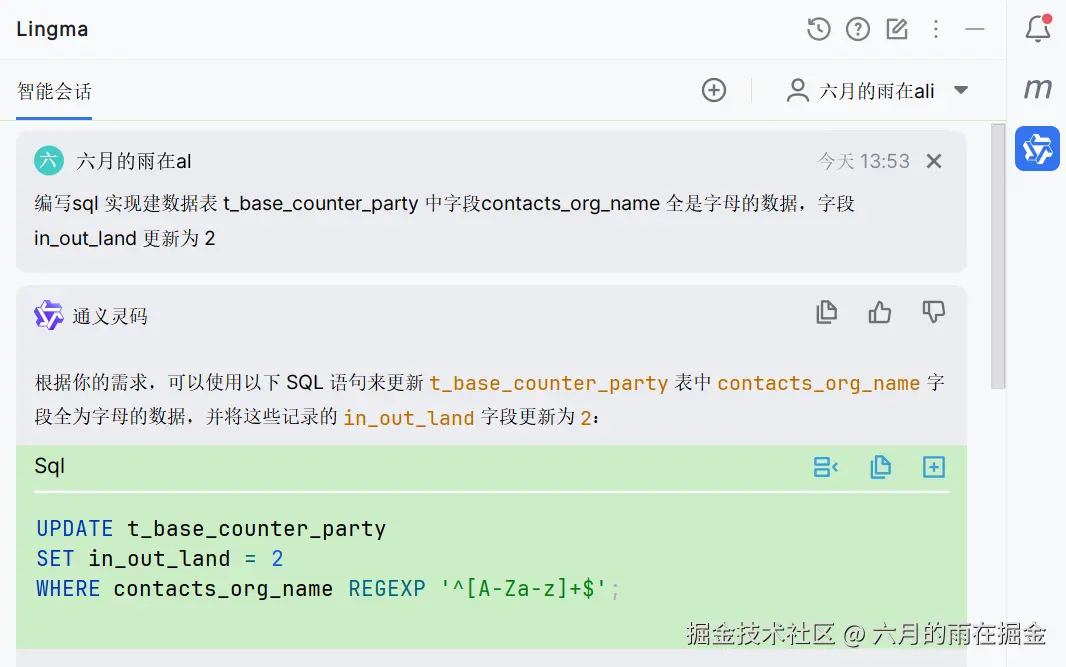Click the user avatar icon by 六月的雨在ali

(797, 90)
